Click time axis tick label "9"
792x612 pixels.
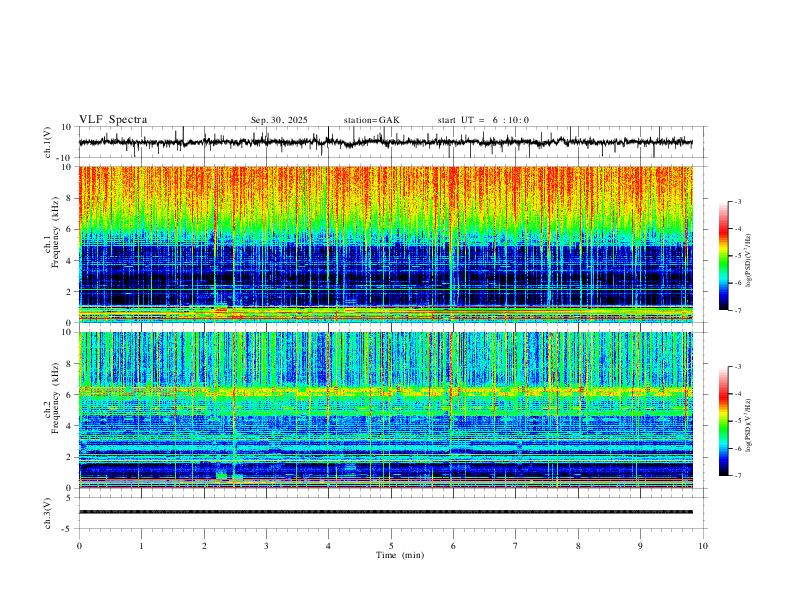(640, 546)
